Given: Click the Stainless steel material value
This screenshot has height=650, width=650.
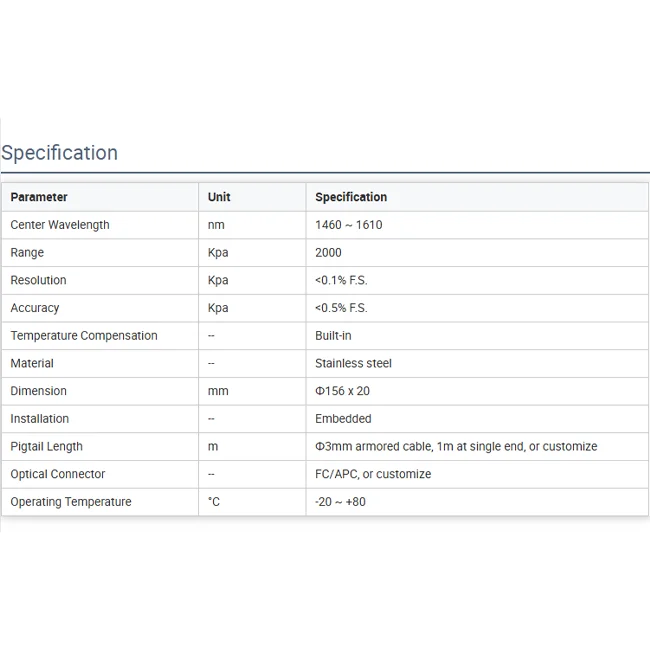Looking at the screenshot, I should pos(353,363).
